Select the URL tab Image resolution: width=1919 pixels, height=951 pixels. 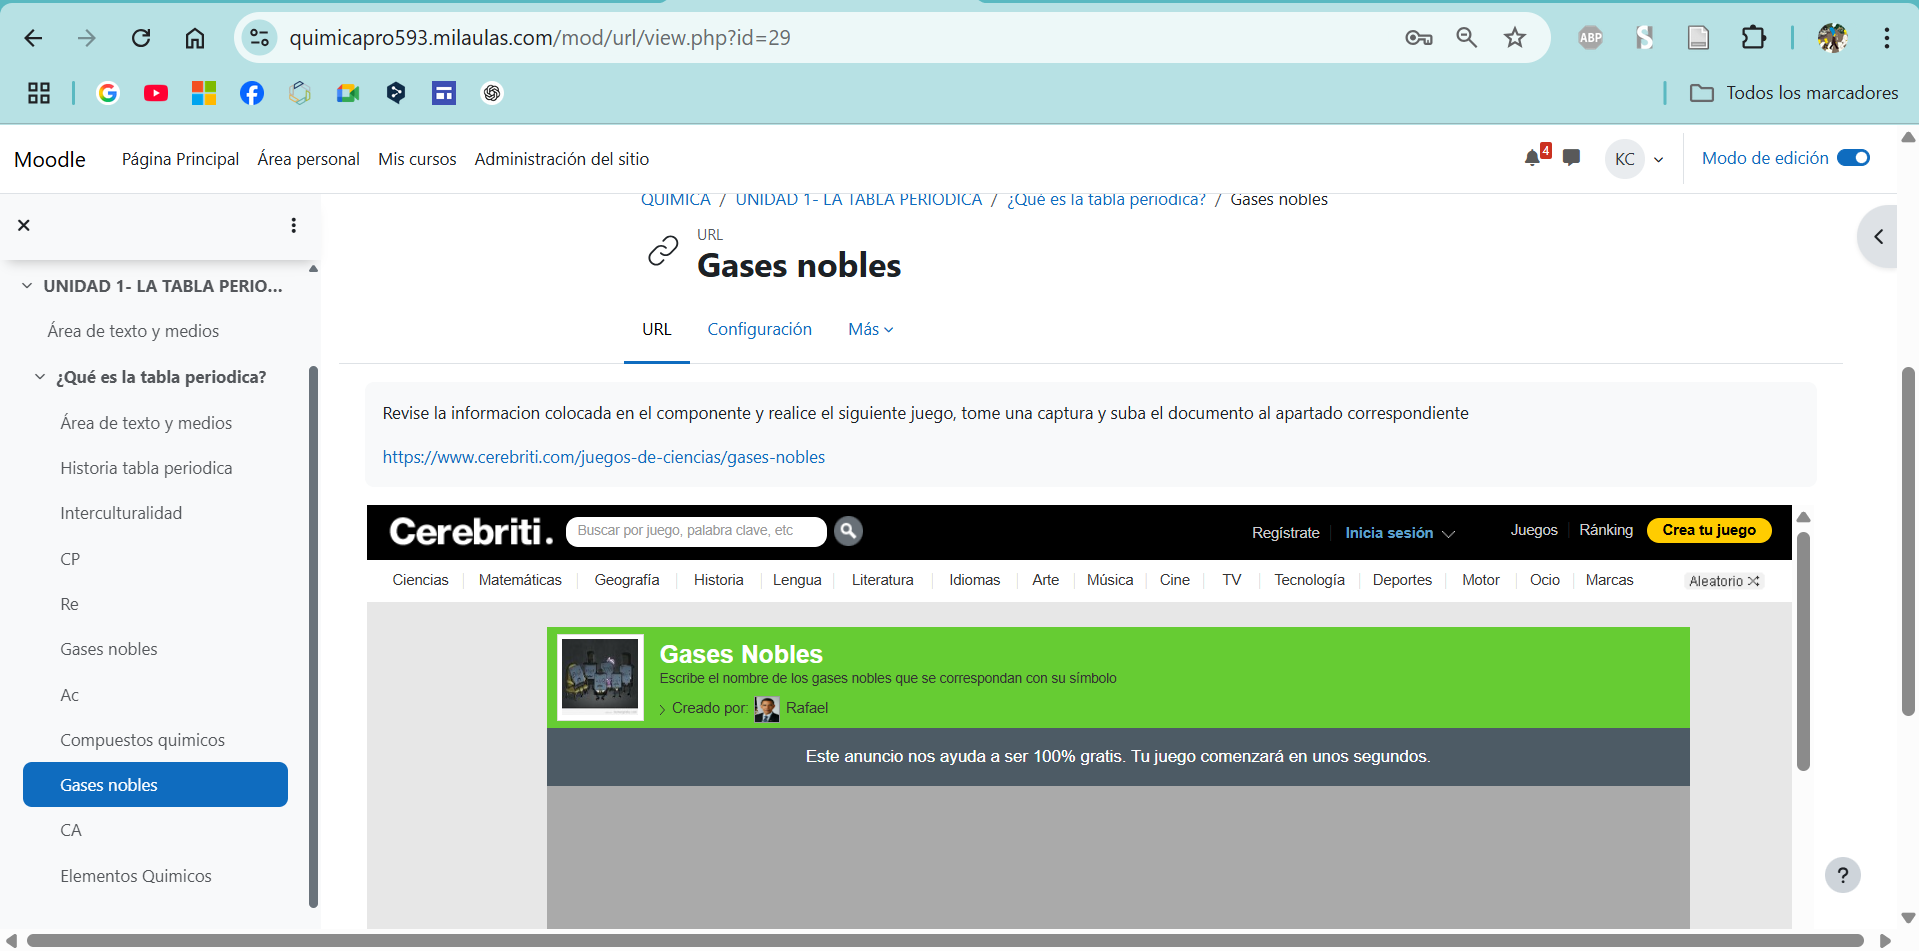click(657, 329)
